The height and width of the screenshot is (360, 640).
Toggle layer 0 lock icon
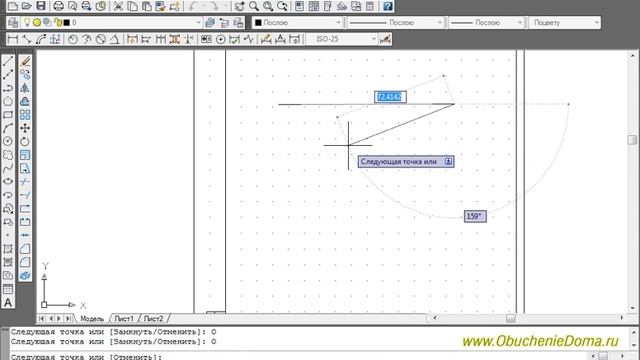(x=58, y=22)
